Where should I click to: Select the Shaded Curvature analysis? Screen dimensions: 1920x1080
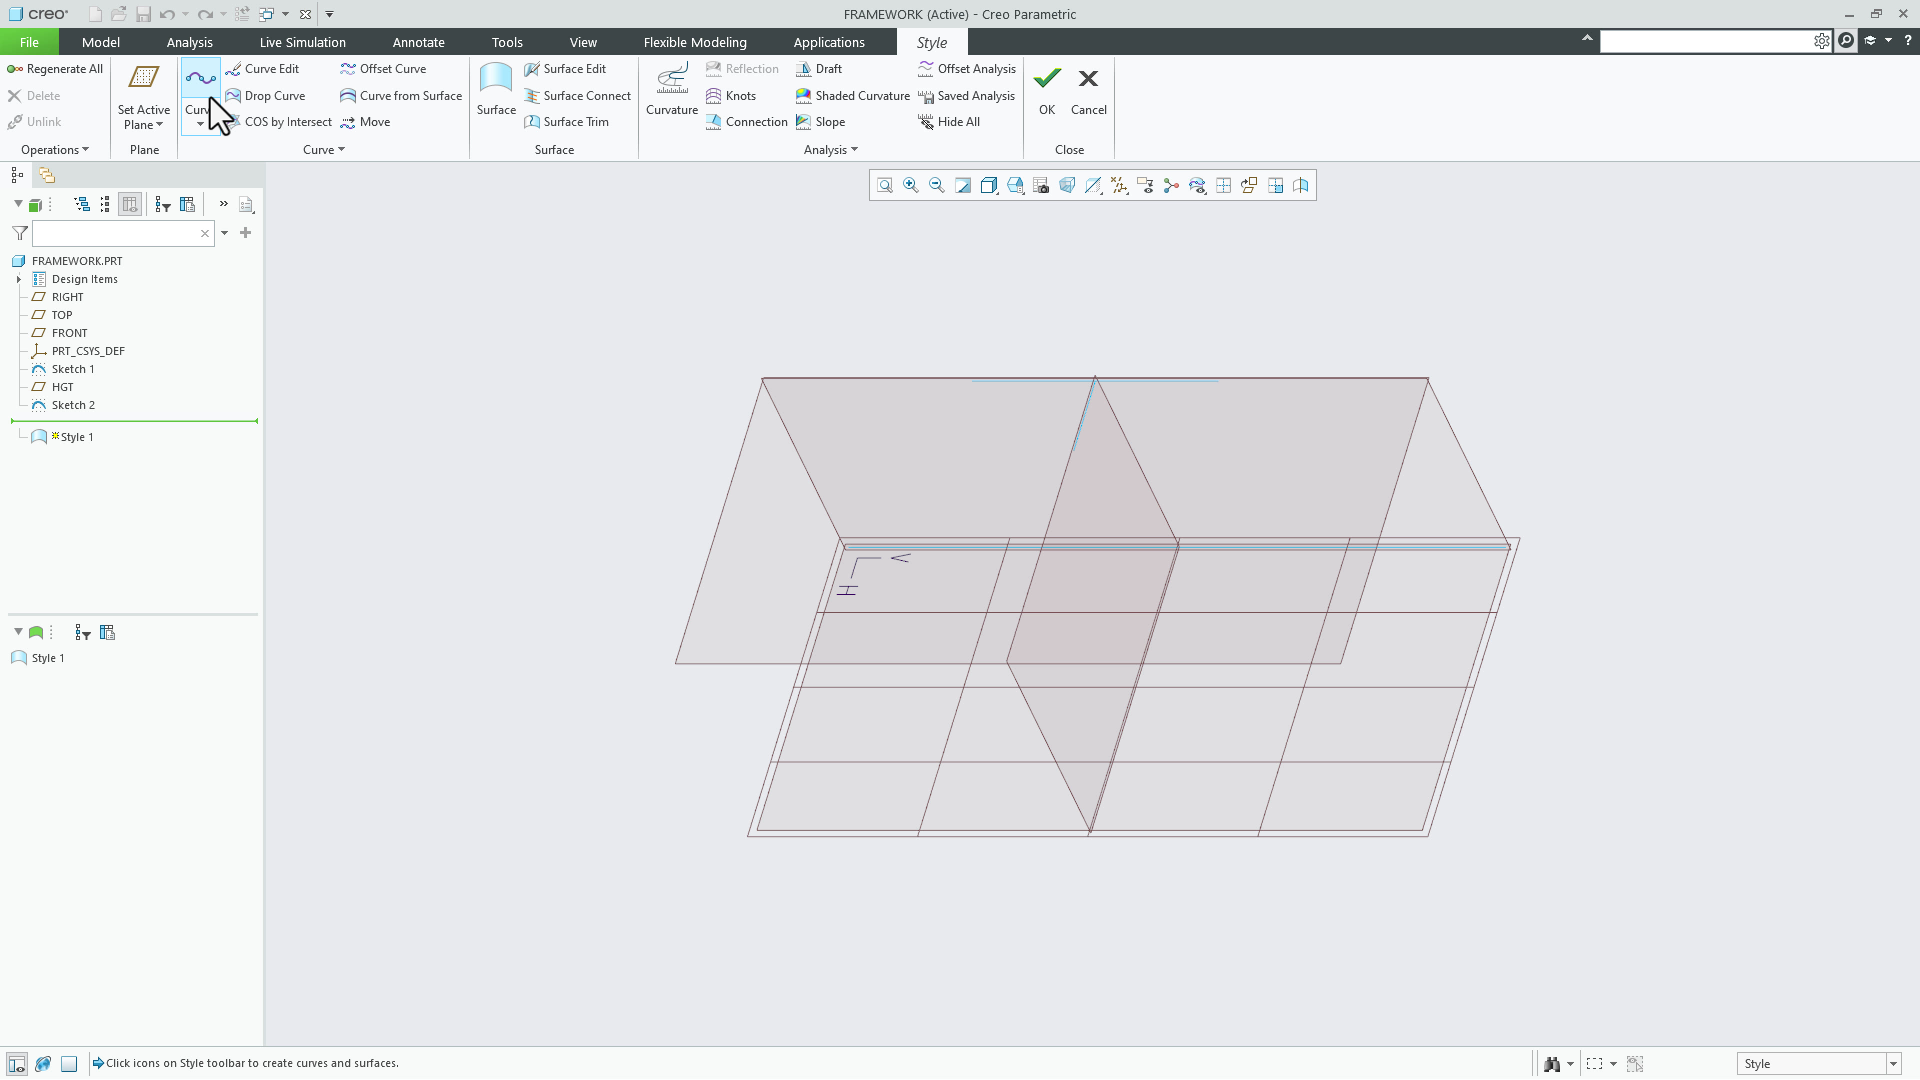click(x=853, y=96)
